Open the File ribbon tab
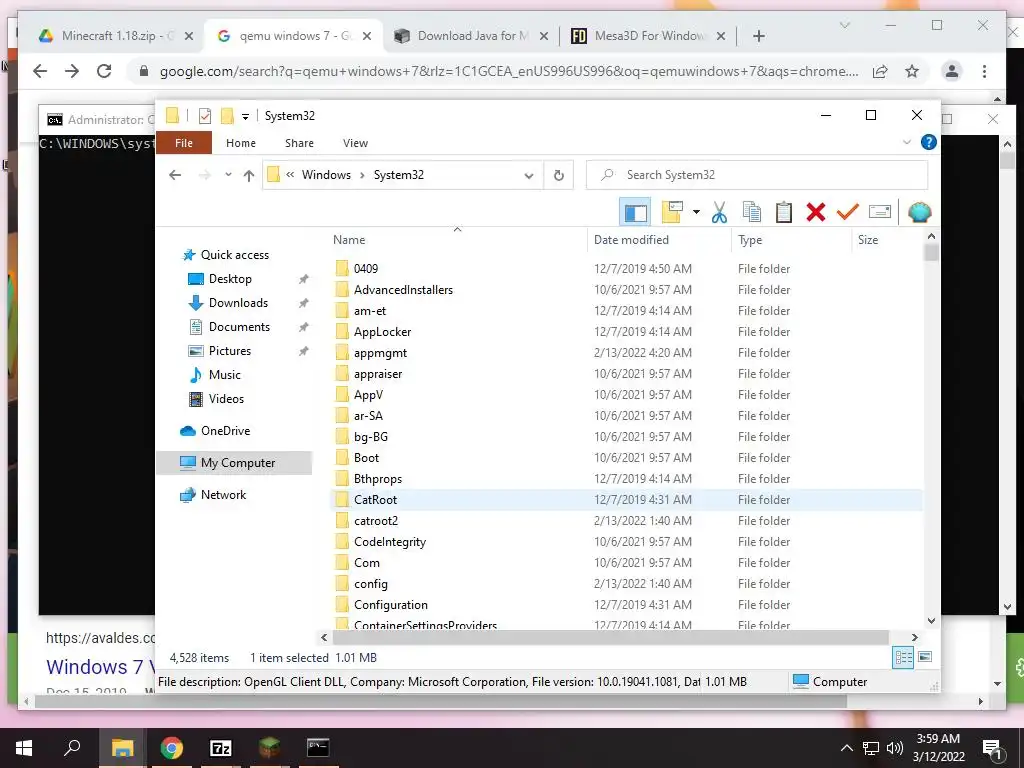Viewport: 1024px width, 768px height. pos(184,143)
